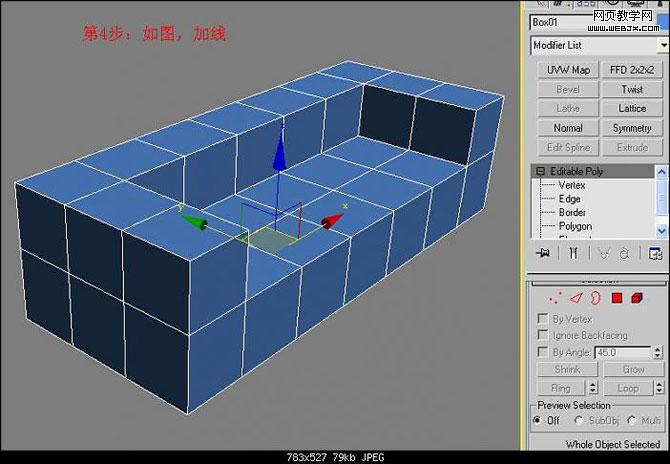This screenshot has width=670, height=464.
Task: Open Configure Modifier Sets icon
Action: [655, 253]
